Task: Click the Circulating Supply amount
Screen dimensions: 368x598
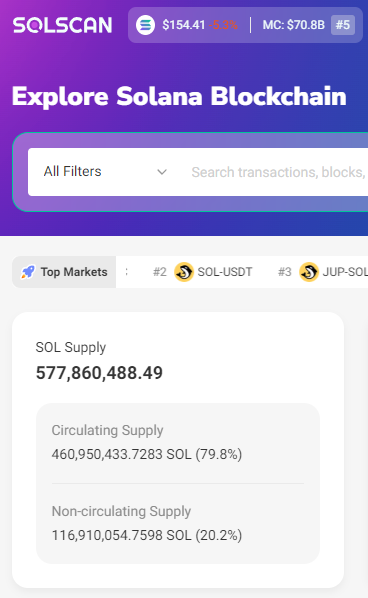Action: (x=147, y=454)
